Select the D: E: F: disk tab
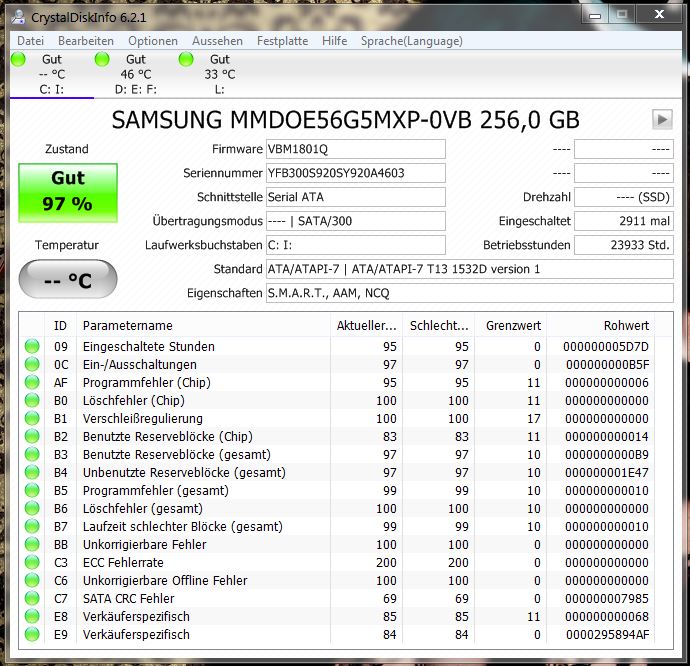This screenshot has width=690, height=666. pyautogui.click(x=136, y=74)
